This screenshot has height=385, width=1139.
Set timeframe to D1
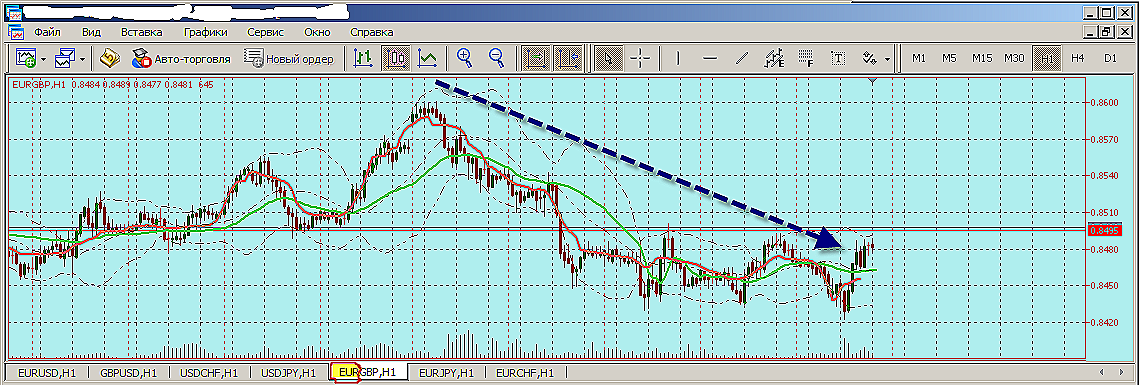click(x=1110, y=59)
